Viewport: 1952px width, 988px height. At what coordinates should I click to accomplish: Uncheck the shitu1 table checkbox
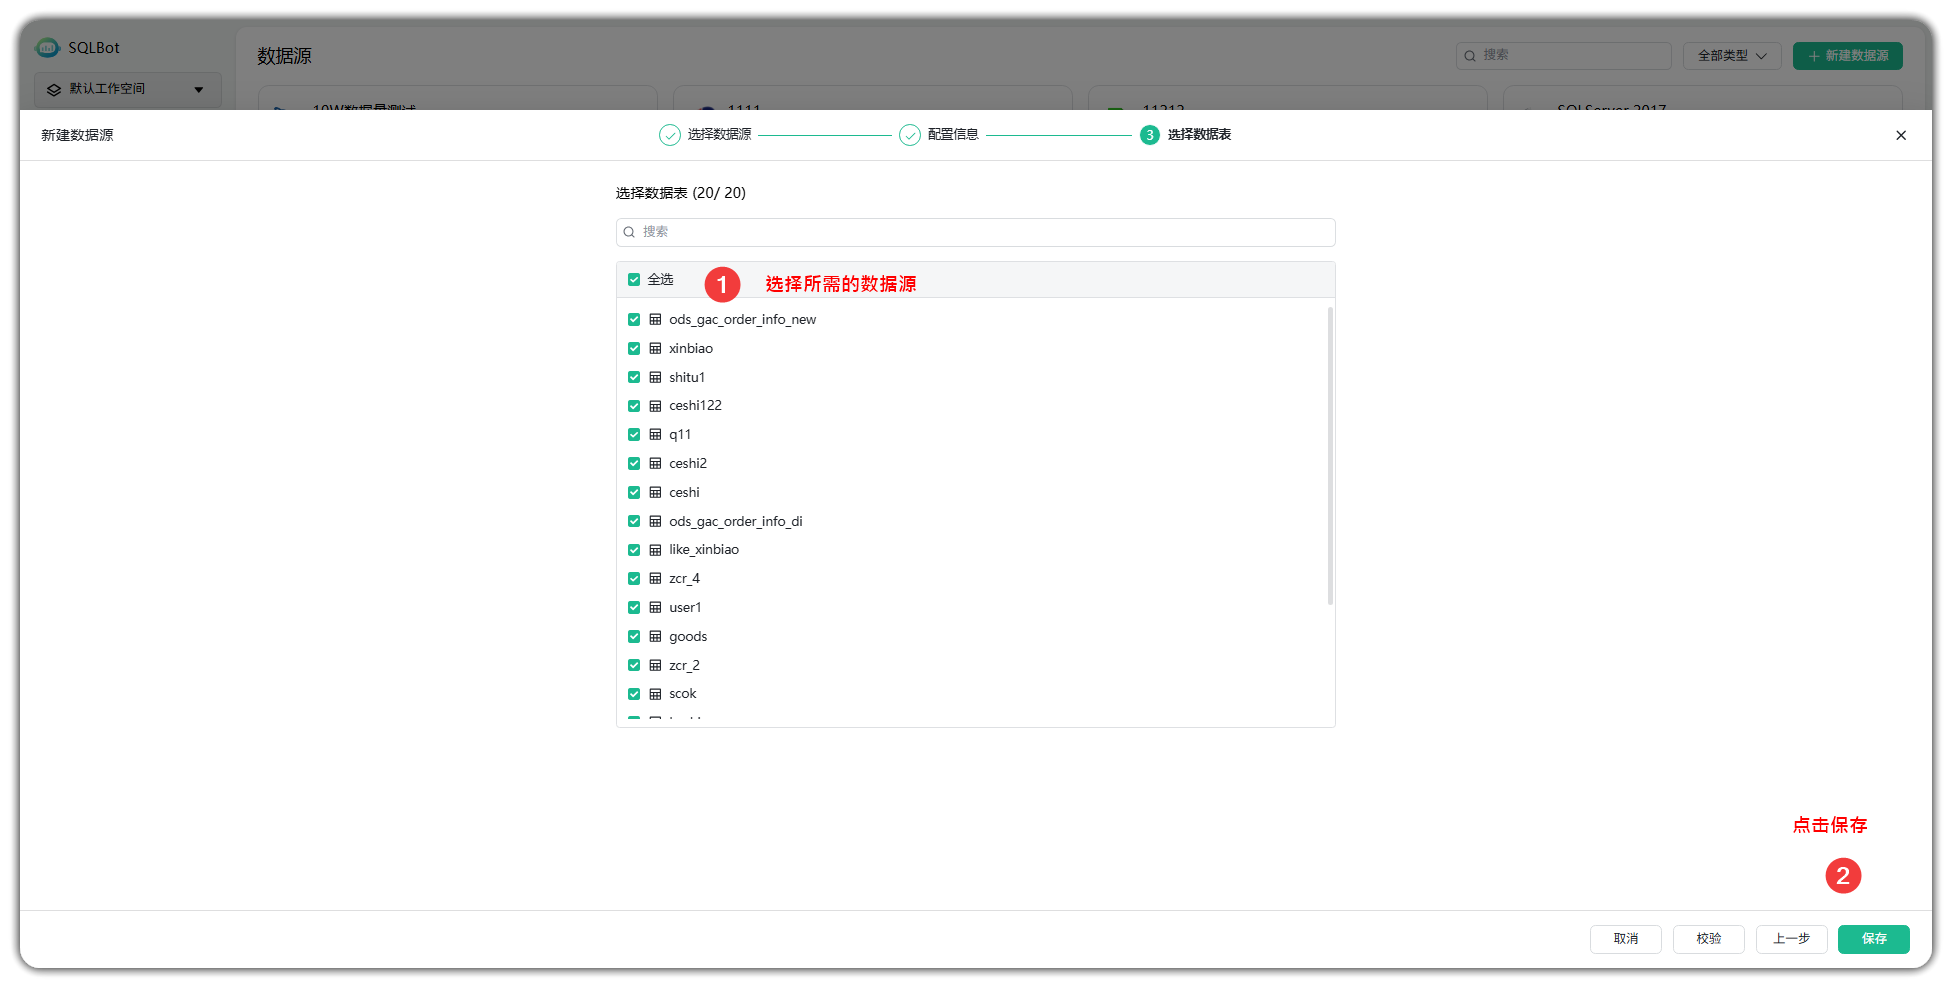click(x=634, y=377)
